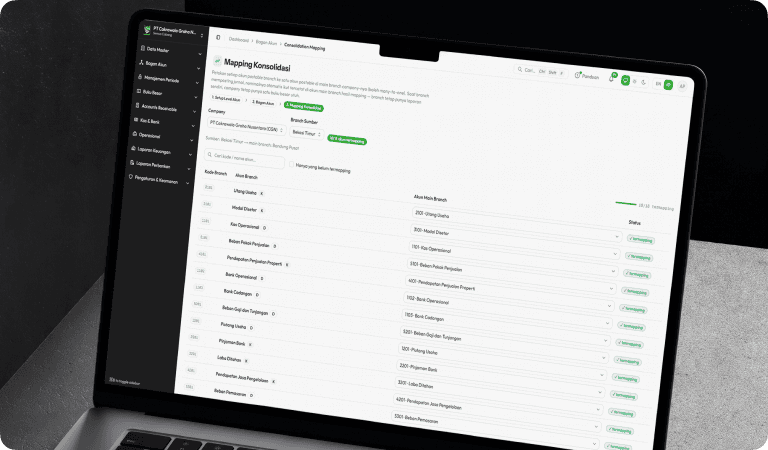
Task: Open the 3101 - Modal Disetor dropdown
Action: pyautogui.click(x=515, y=242)
